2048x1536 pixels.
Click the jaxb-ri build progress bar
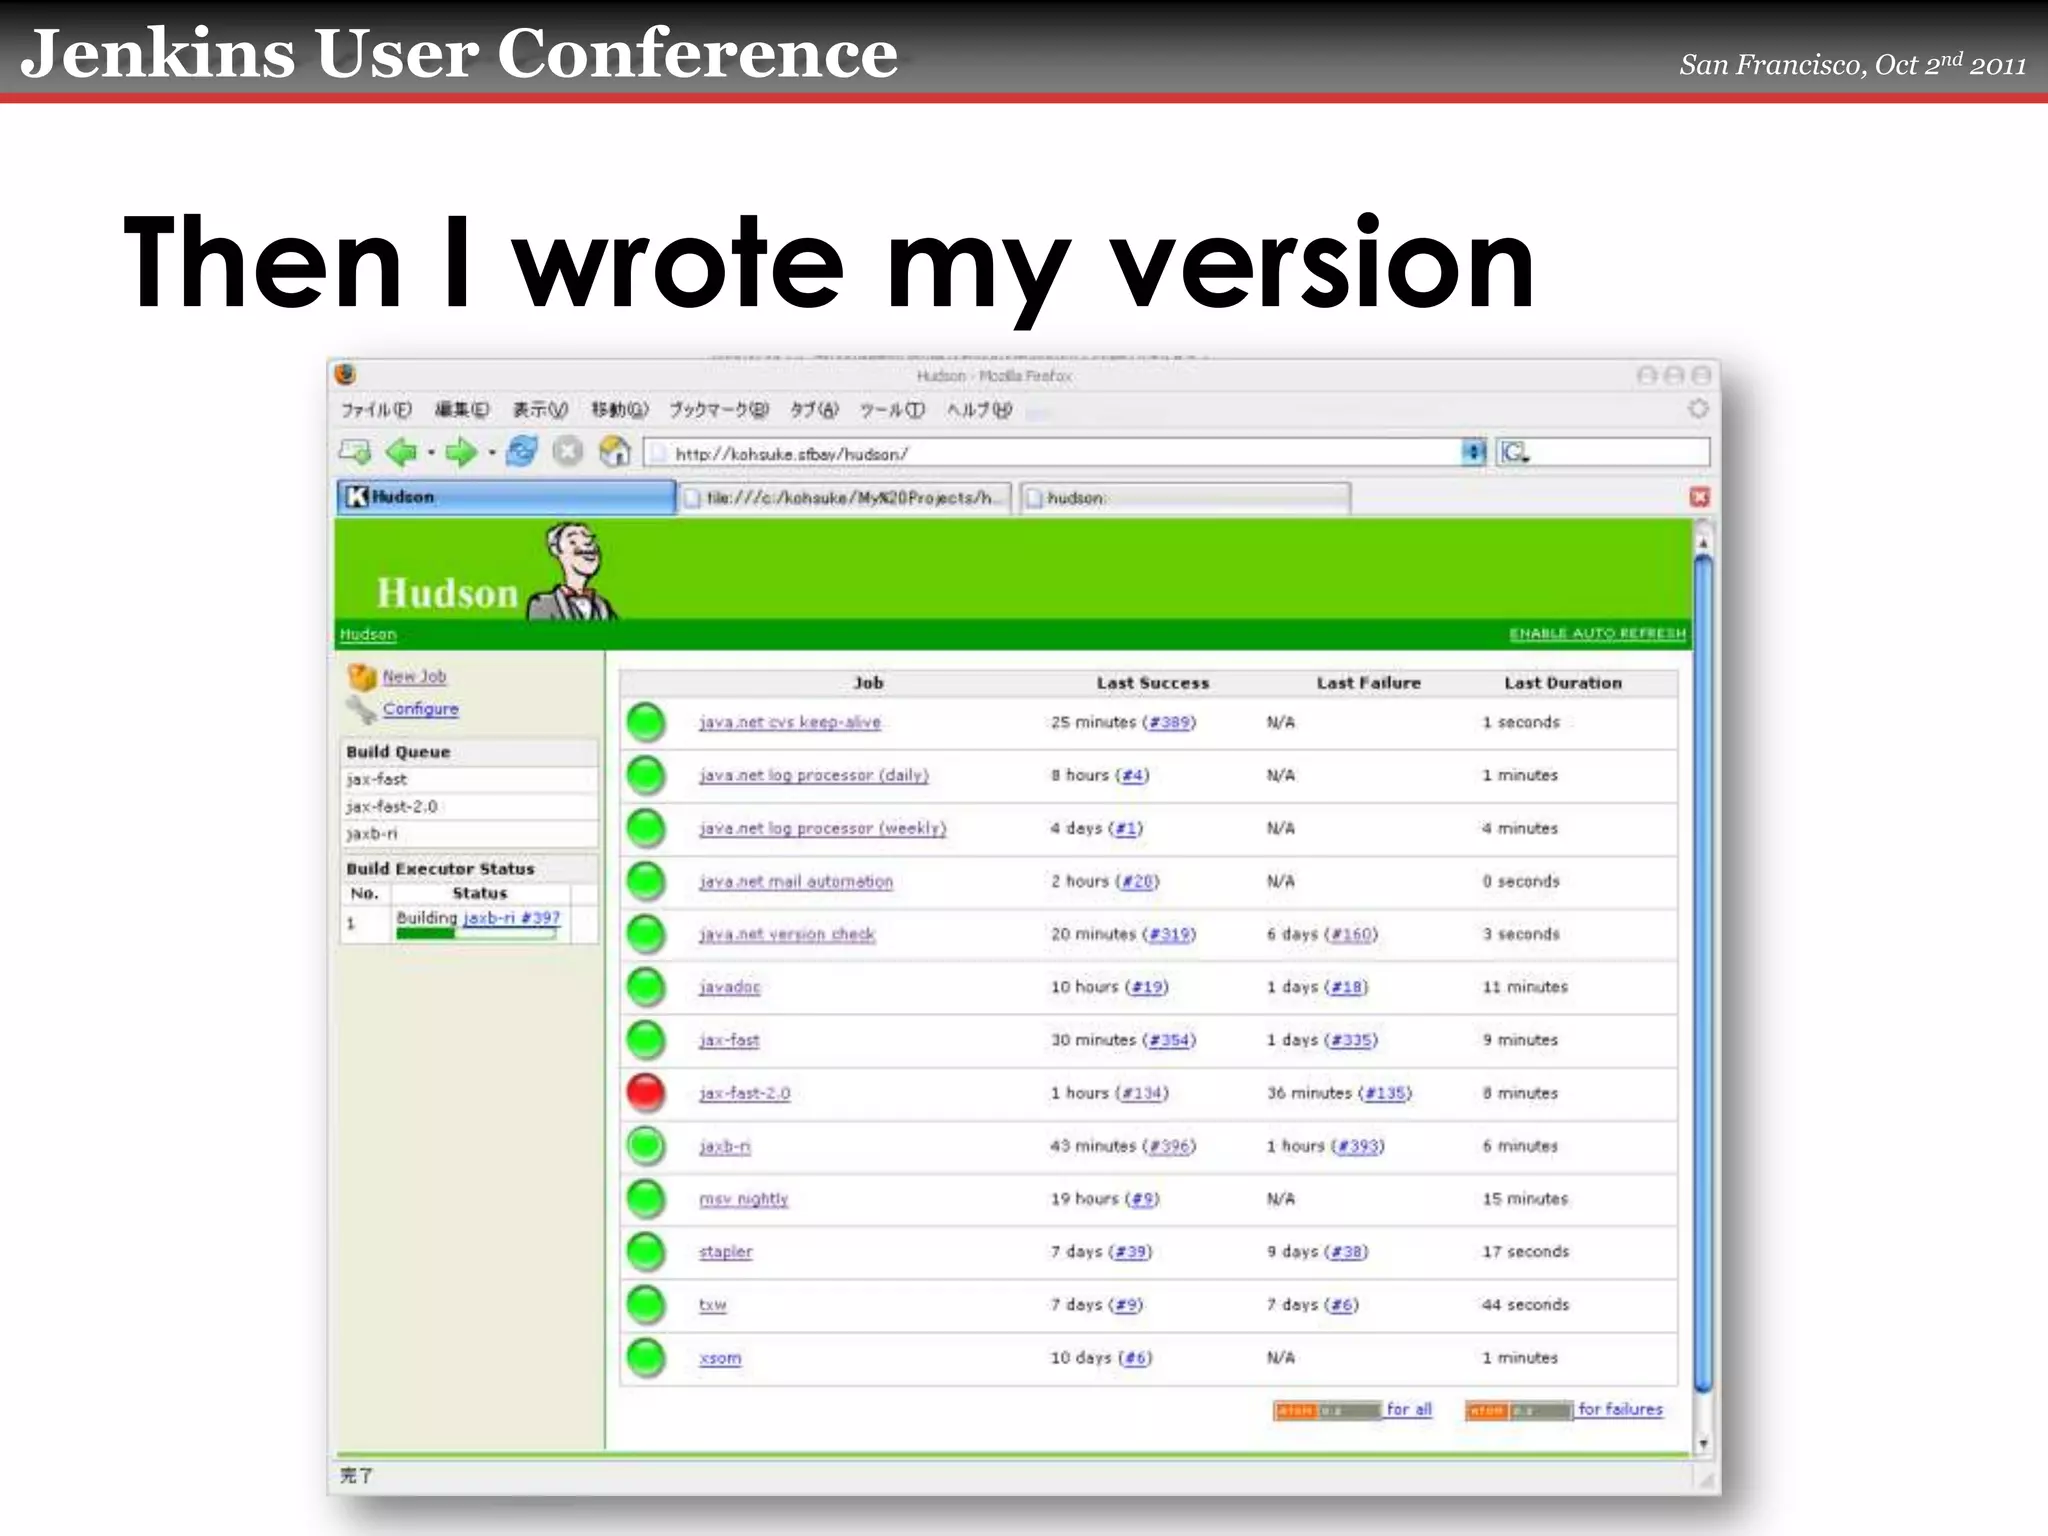pos(476,934)
